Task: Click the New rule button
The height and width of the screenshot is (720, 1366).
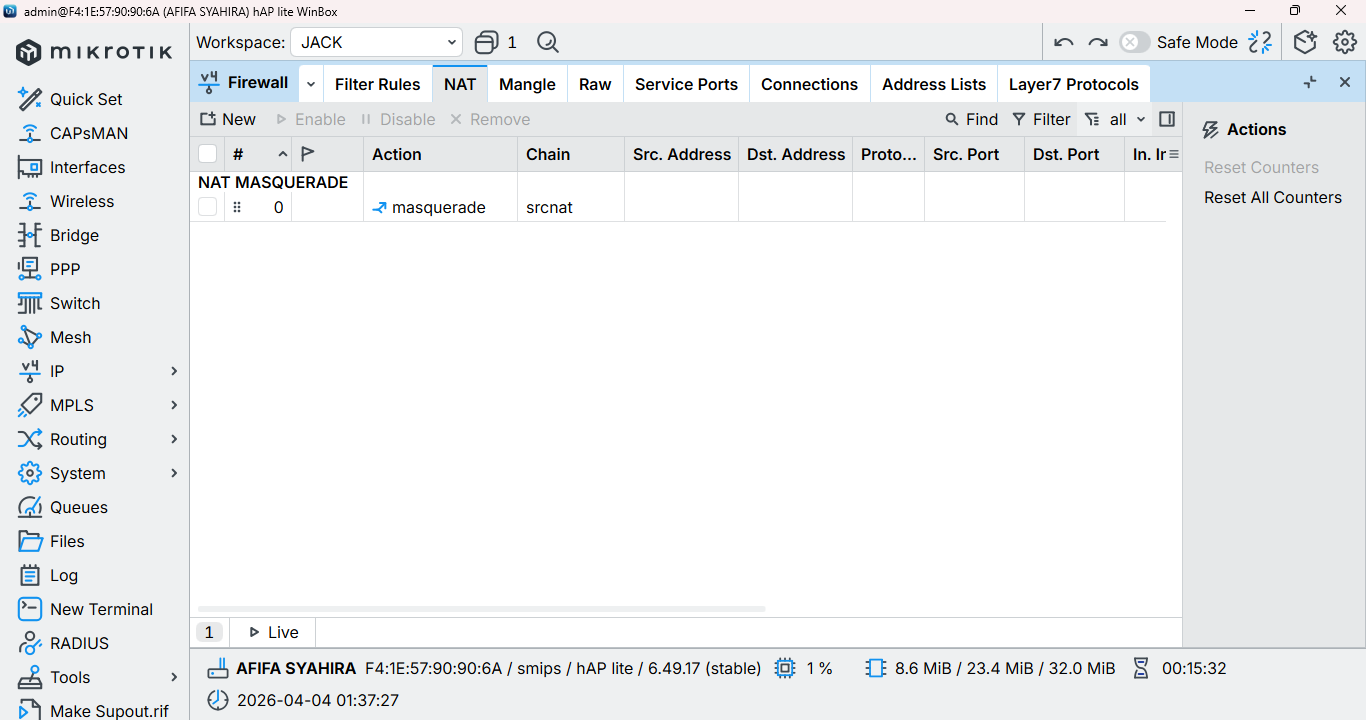Action: click(228, 119)
